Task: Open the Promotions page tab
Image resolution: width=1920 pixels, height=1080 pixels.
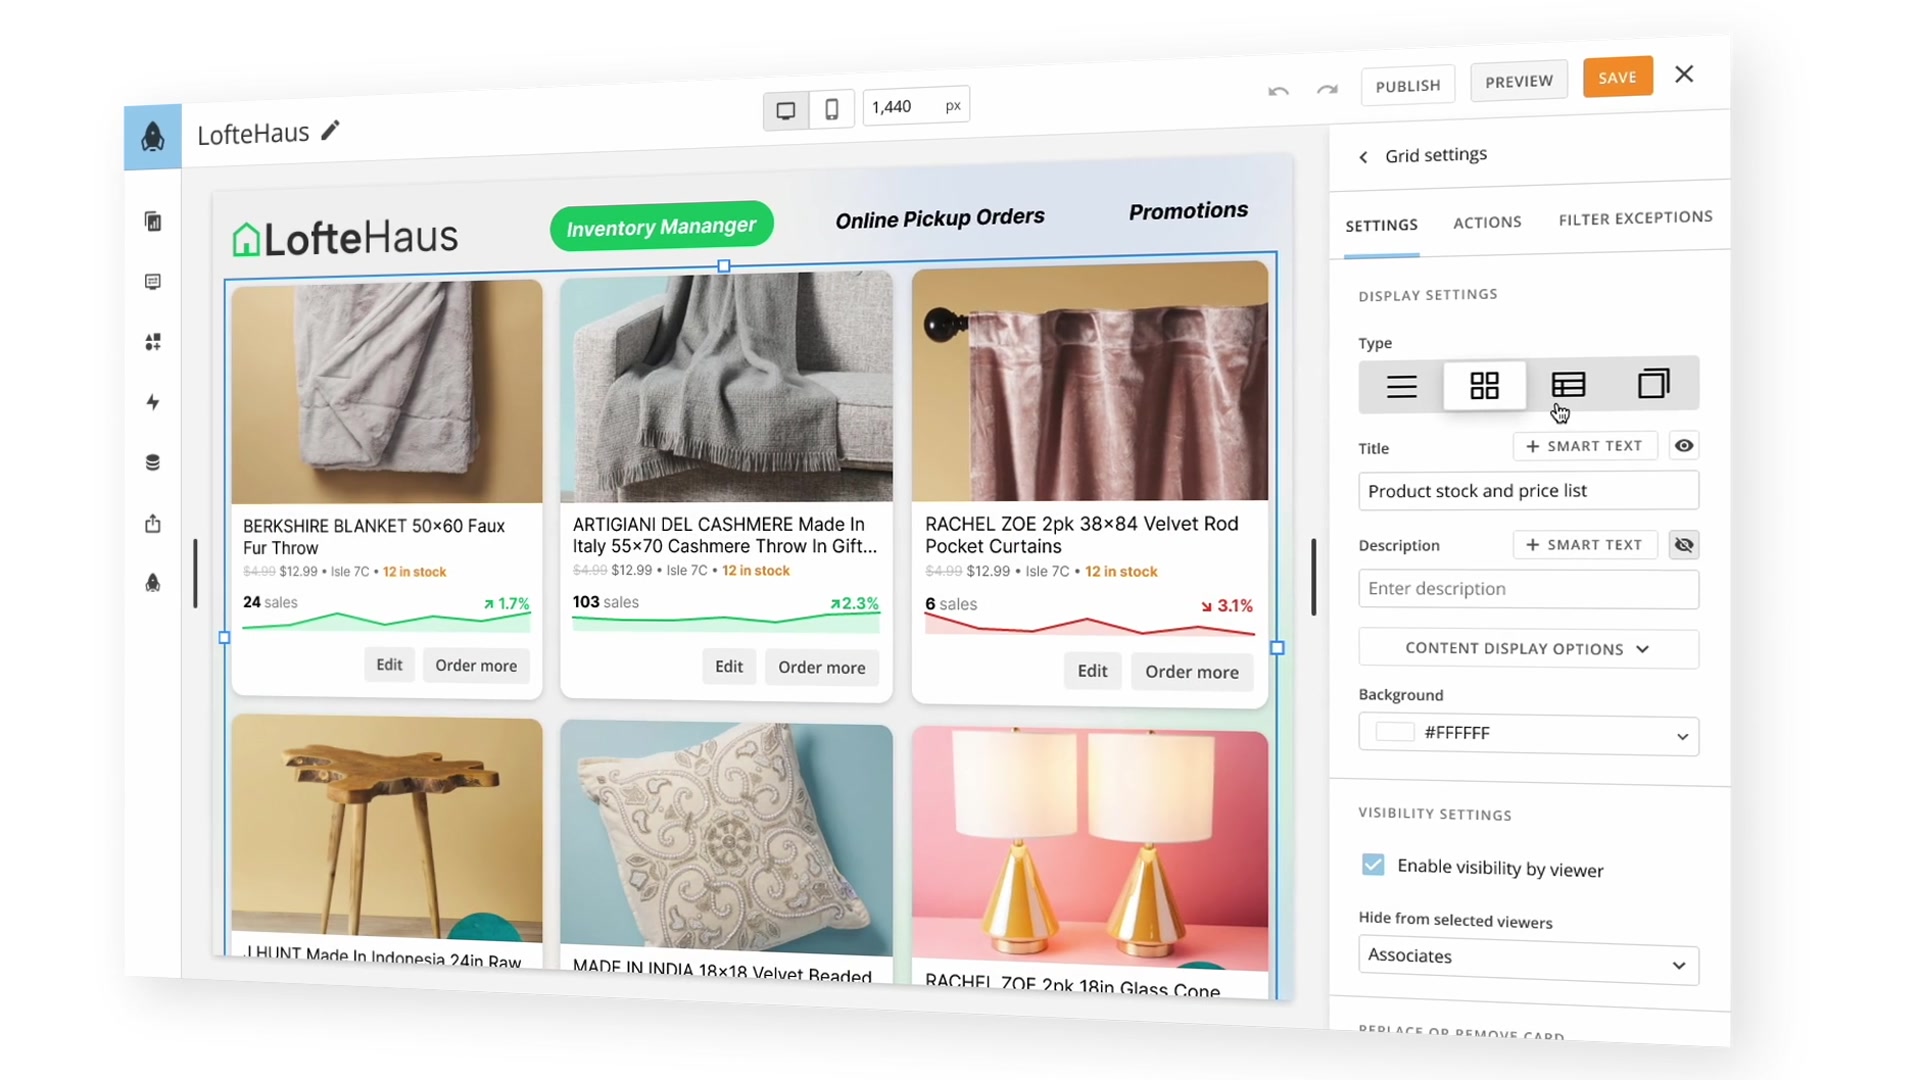Action: [x=1188, y=211]
